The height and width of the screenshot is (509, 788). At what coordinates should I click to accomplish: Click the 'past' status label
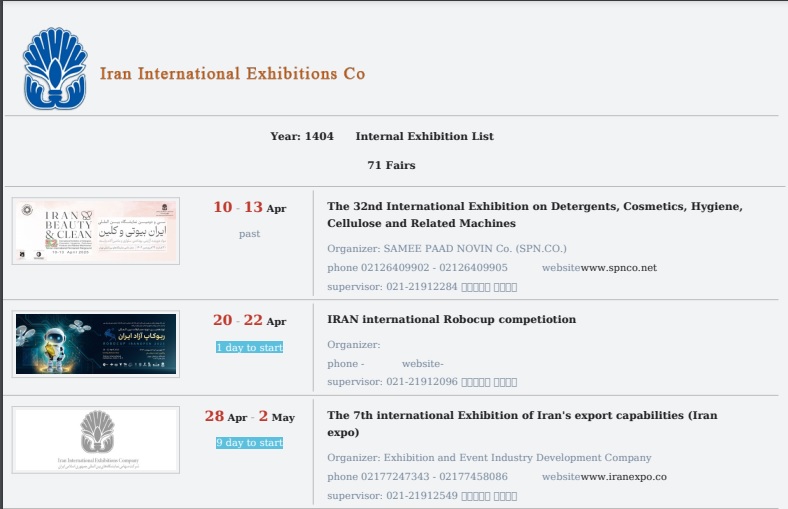point(249,233)
